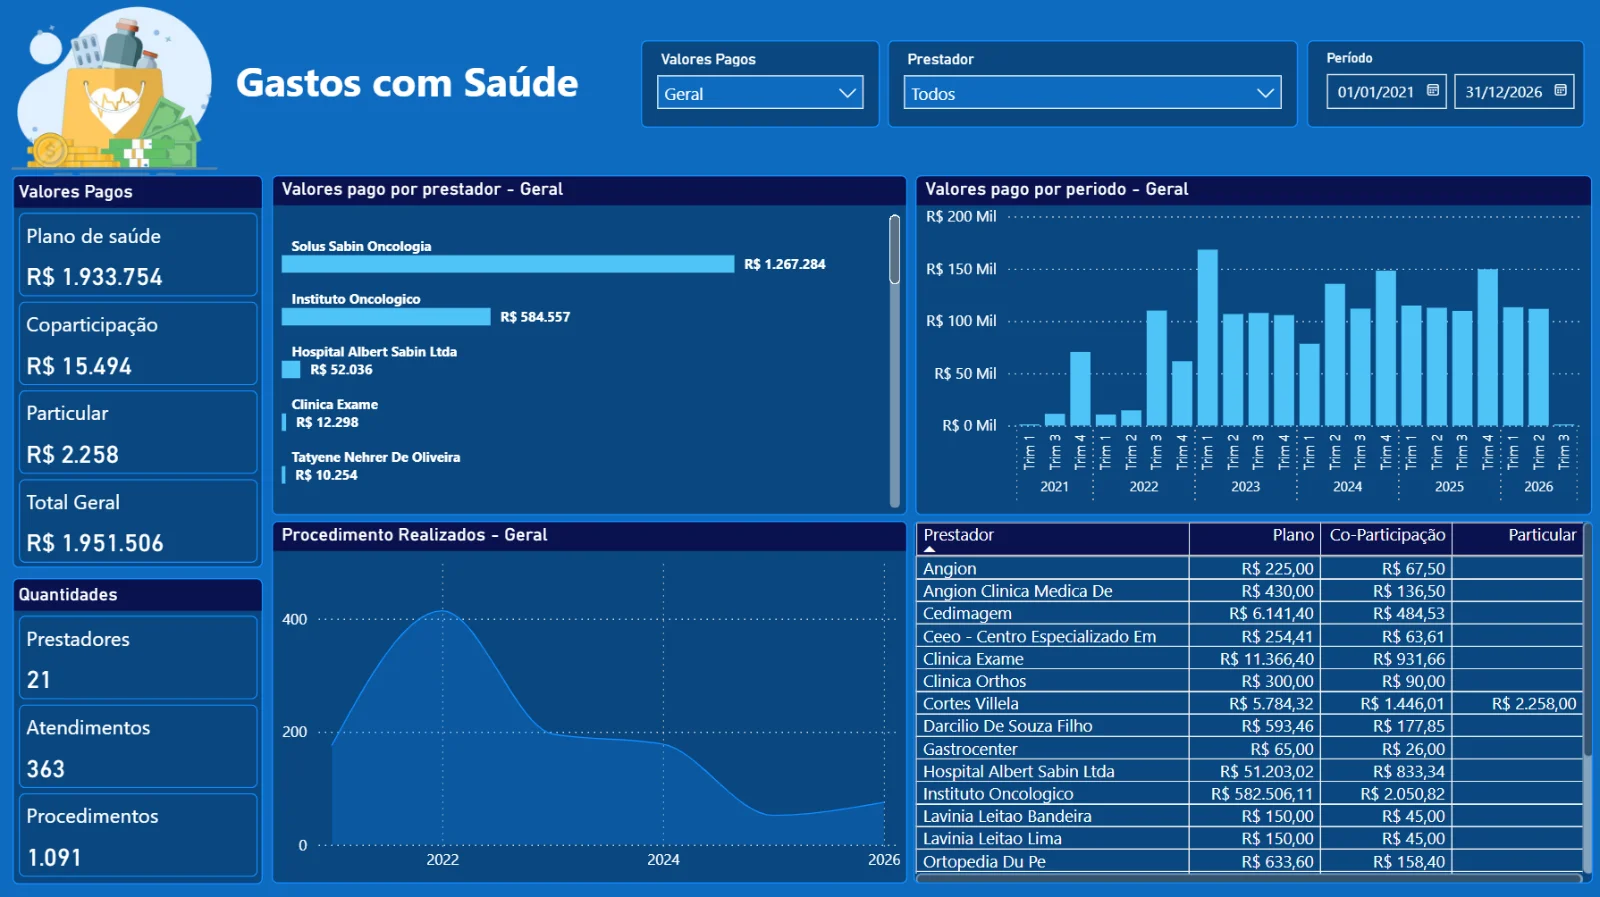Select Instituto Oncologico row in the table
Screen dimensions: 1600x897
pos(1249,794)
